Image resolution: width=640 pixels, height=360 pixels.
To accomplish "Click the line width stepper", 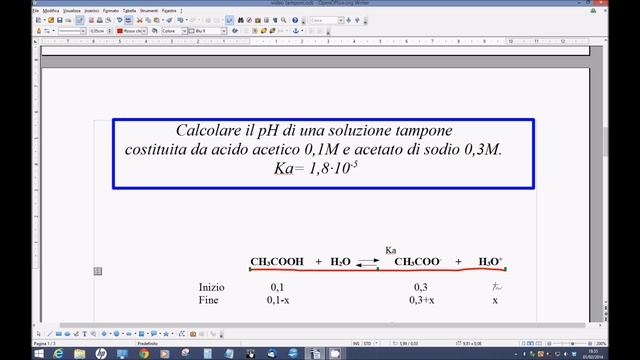I will pos(109,31).
